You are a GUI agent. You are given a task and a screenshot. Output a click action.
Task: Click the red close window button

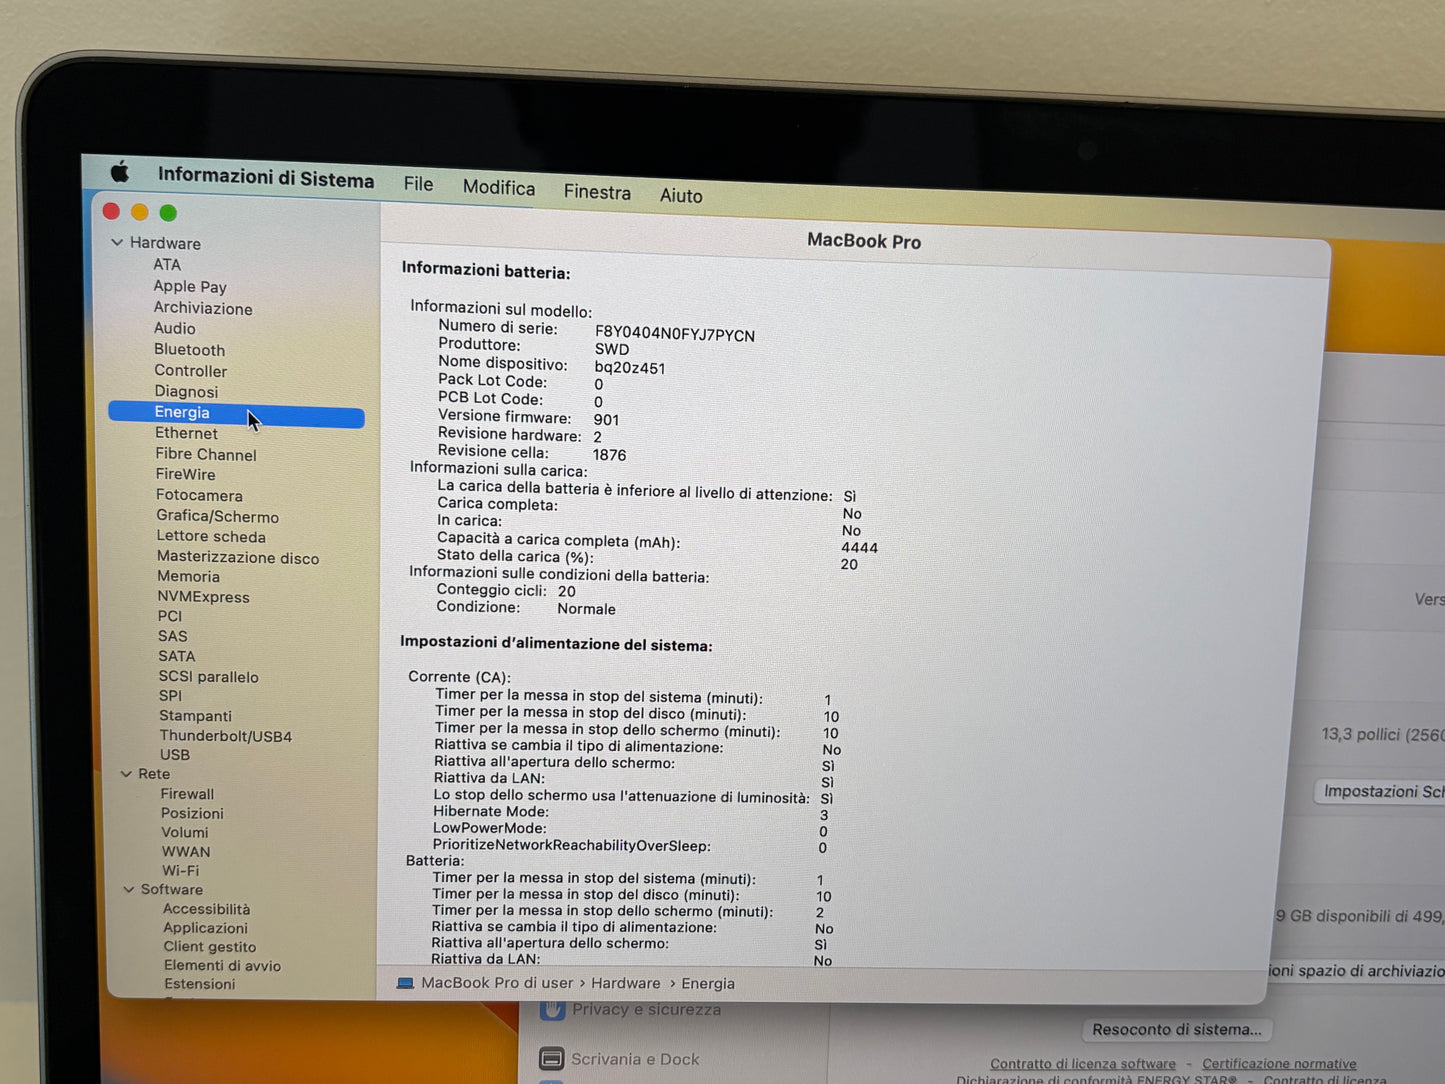click(x=111, y=211)
